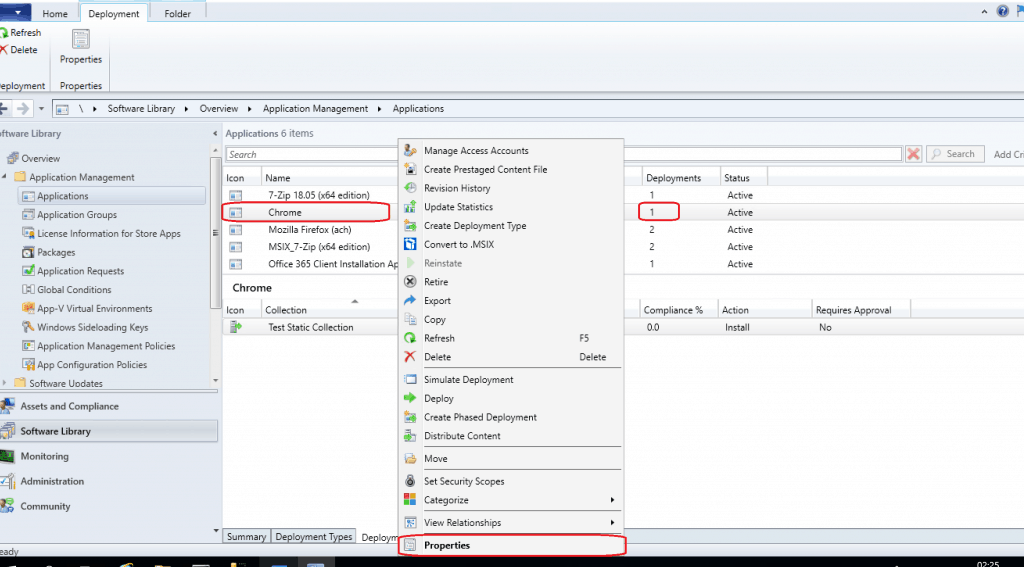1024x567 pixels.
Task: Click the green Refresh icon in menu
Action: coord(410,338)
